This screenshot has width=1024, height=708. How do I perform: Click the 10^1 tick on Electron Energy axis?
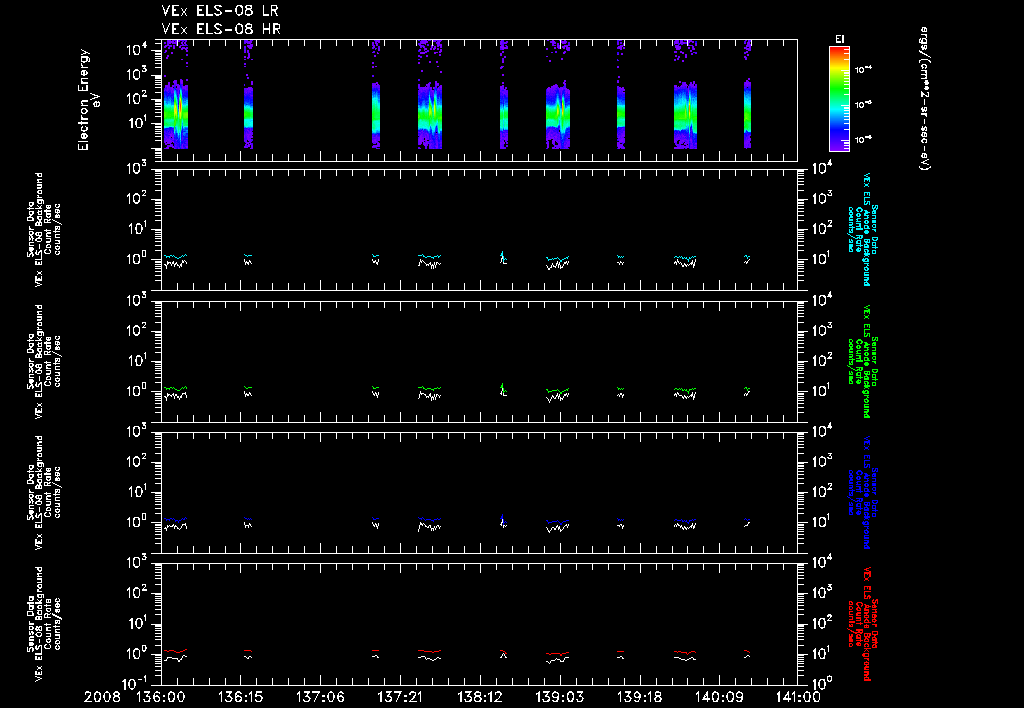[x=136, y=124]
